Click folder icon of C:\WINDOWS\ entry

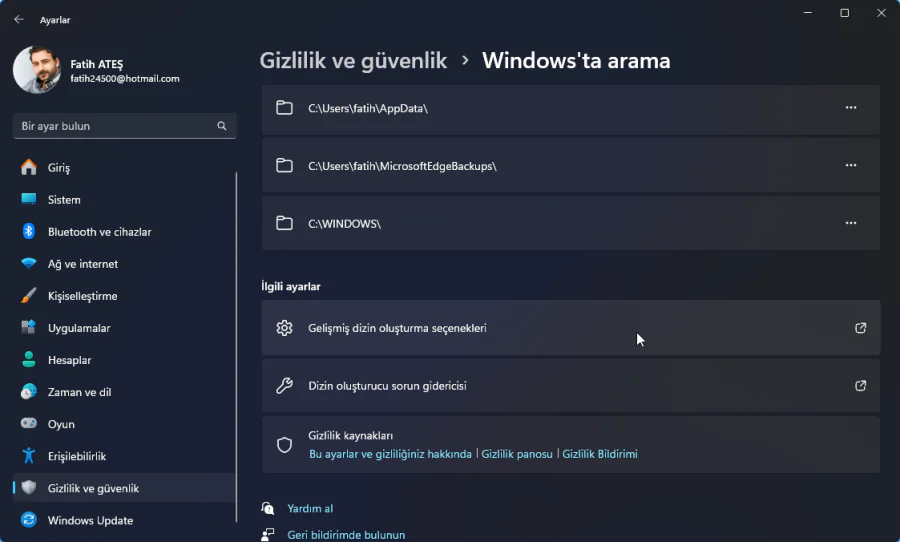pos(284,223)
